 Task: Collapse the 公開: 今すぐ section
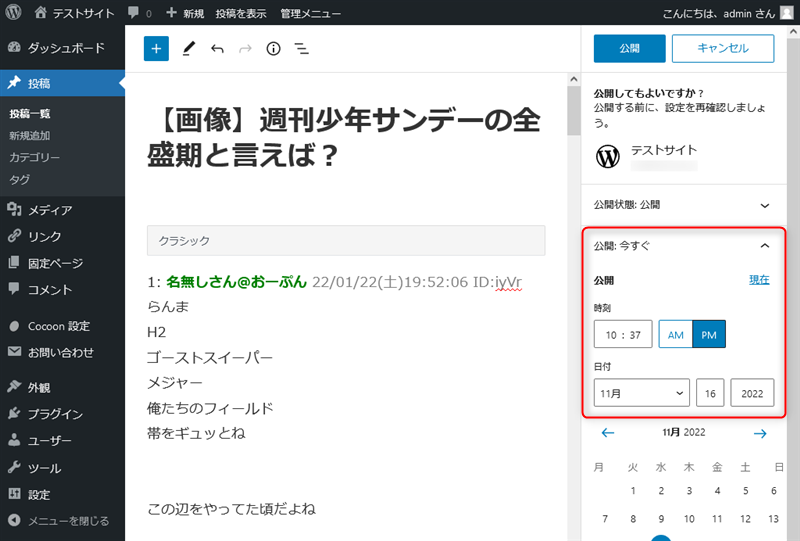coord(684,246)
